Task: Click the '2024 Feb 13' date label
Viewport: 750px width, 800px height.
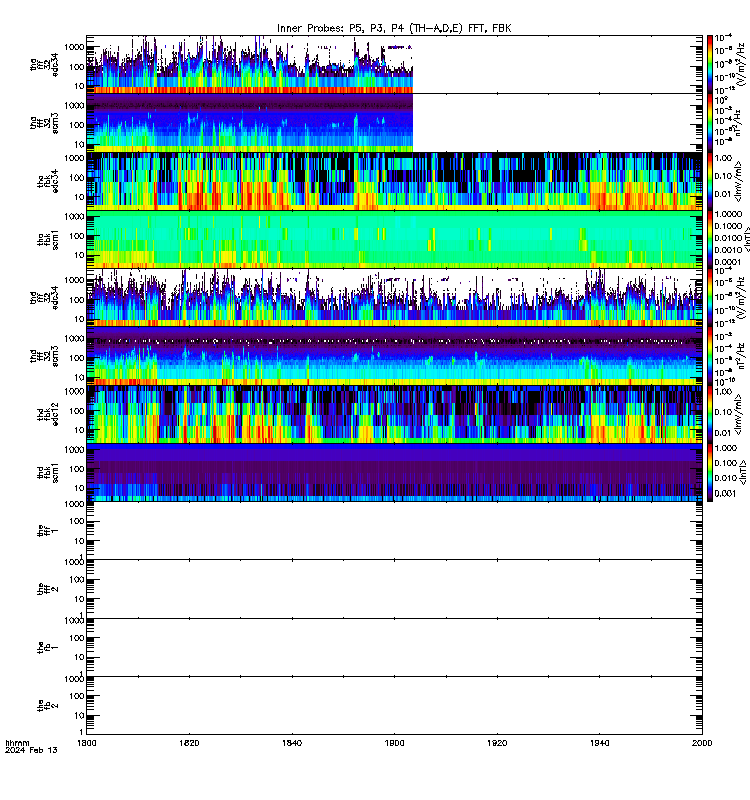Action: (31, 751)
